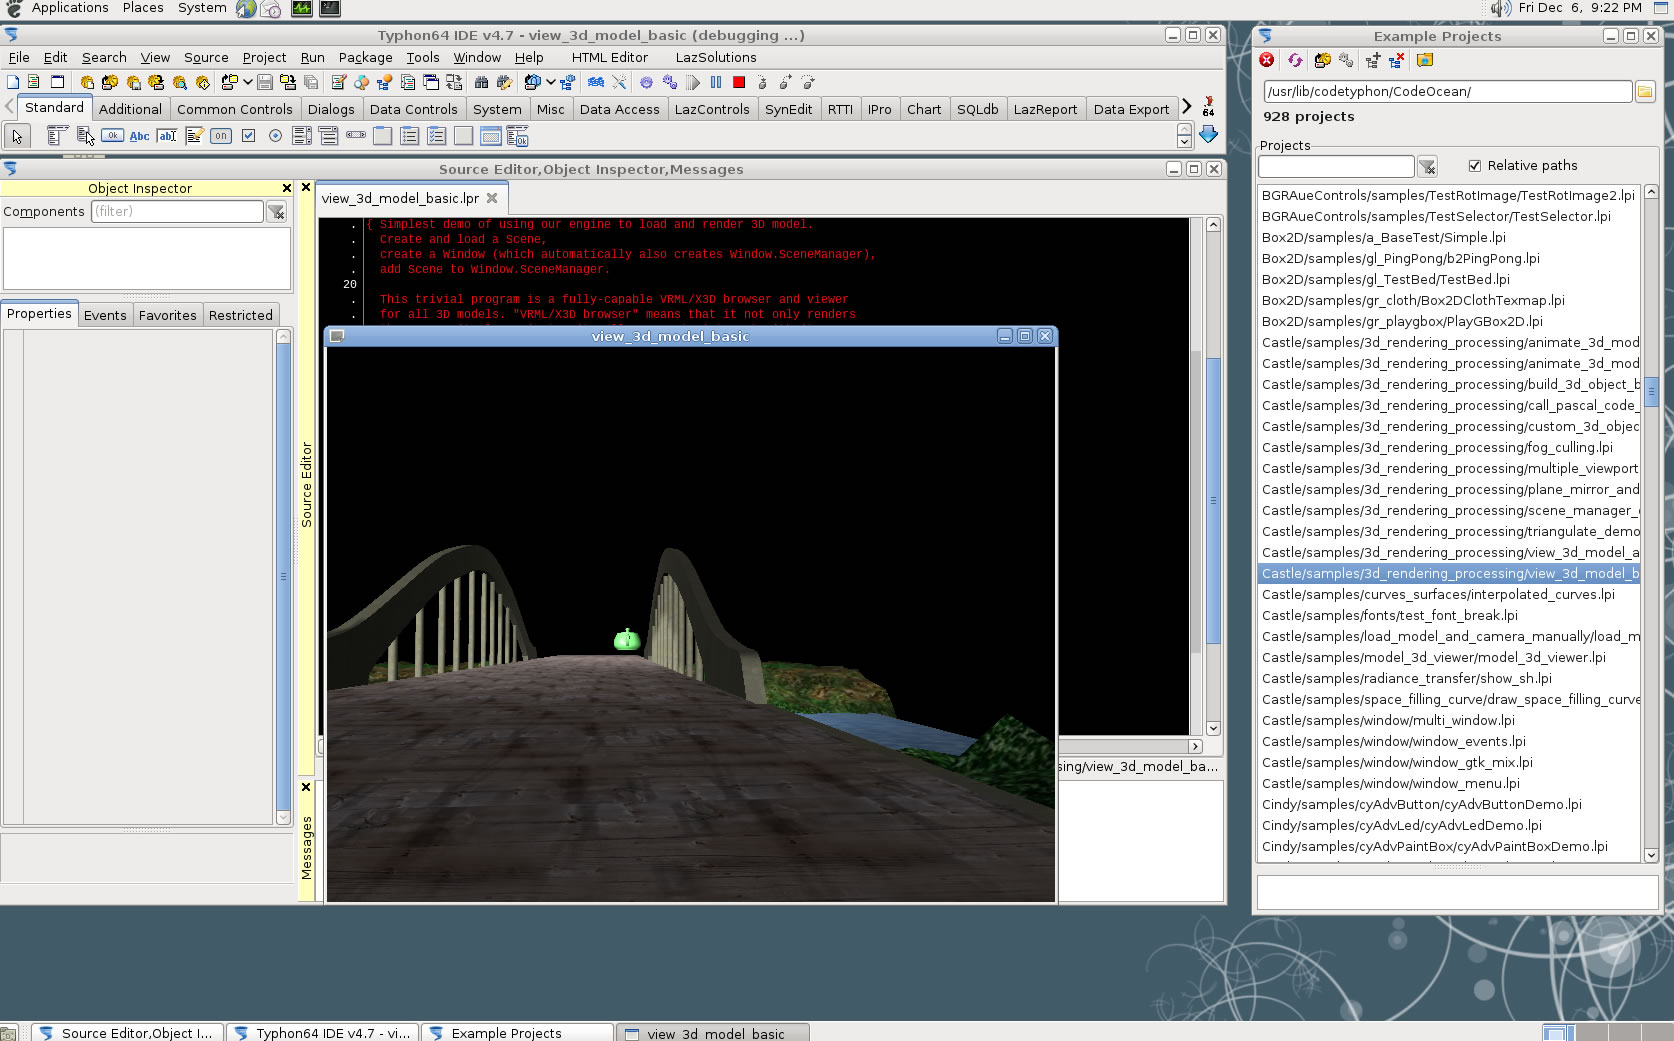Click red close icon in Example Projects toolbar
Image resolution: width=1674 pixels, height=1041 pixels.
(x=1267, y=60)
